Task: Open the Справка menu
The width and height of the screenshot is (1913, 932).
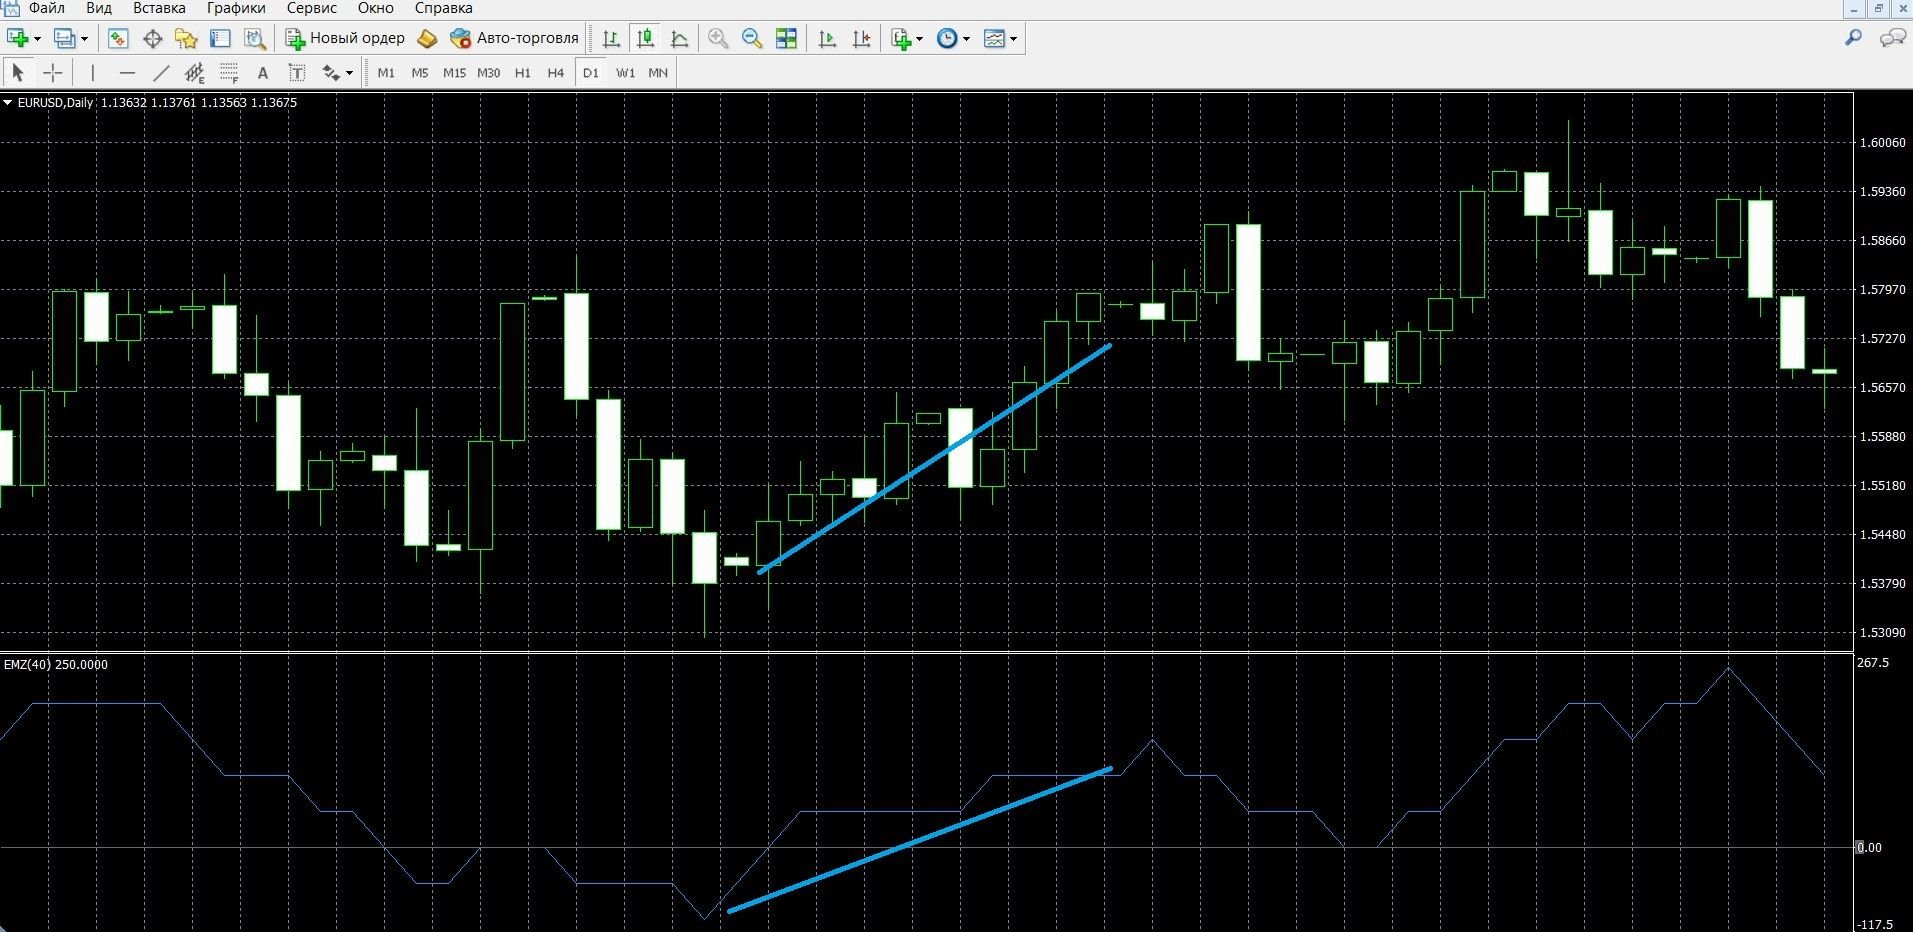Action: click(443, 8)
